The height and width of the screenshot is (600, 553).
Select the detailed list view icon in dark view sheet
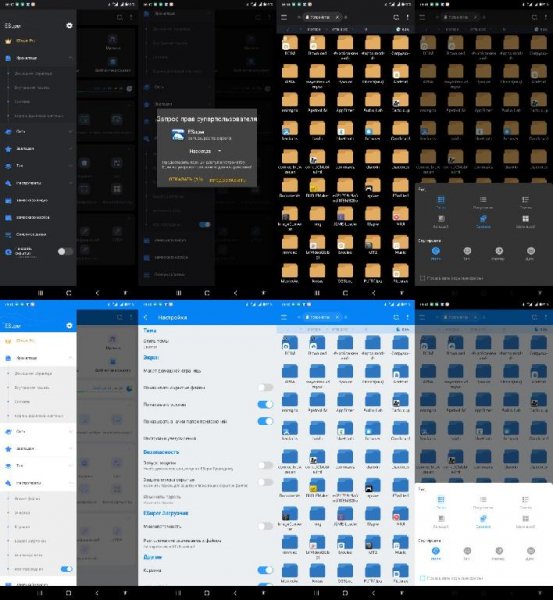(x=525, y=200)
